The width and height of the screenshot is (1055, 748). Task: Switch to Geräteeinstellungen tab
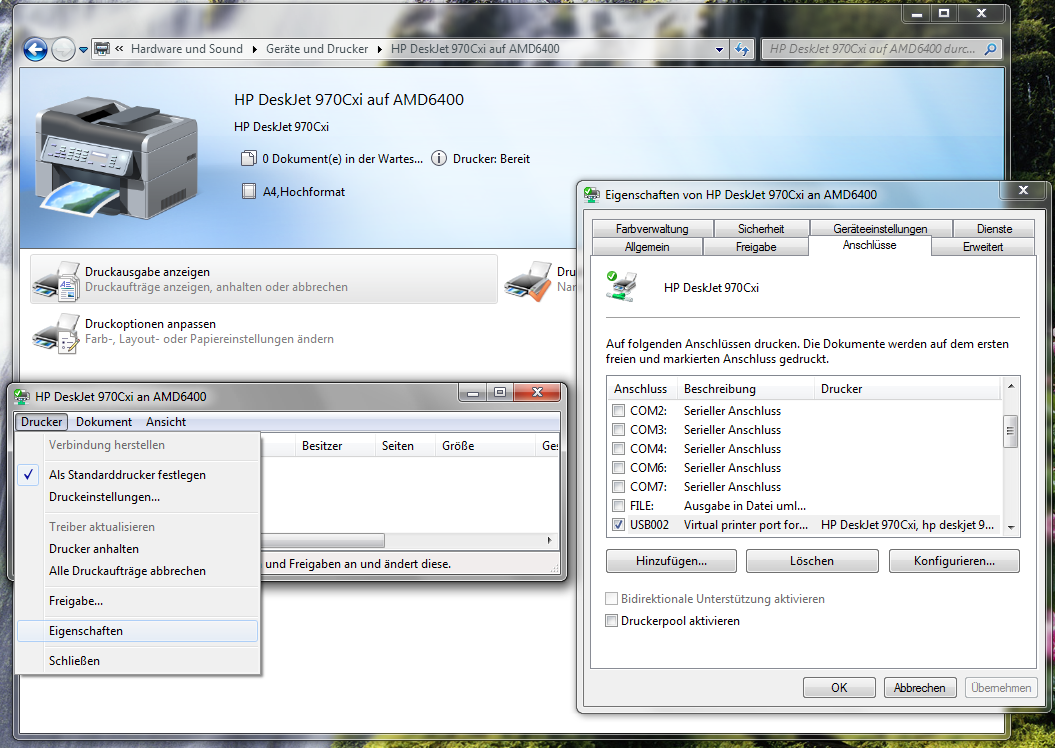880,229
